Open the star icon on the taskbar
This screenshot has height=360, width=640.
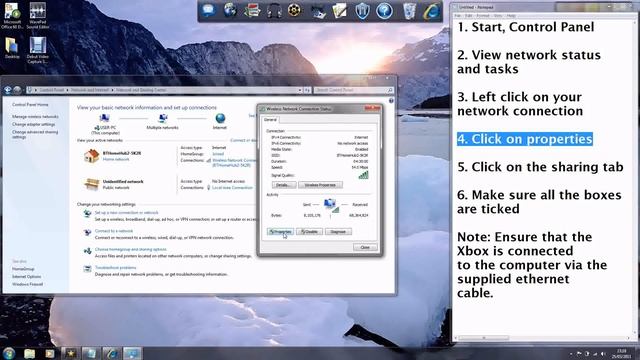70,353
